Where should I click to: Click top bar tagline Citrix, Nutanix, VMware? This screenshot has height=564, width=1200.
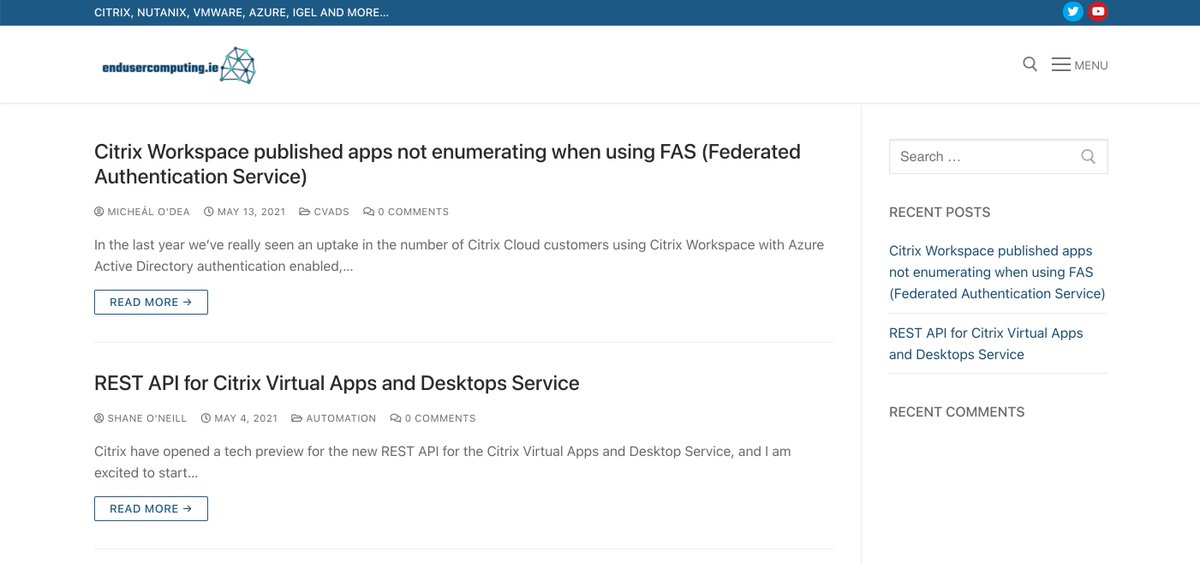point(241,13)
